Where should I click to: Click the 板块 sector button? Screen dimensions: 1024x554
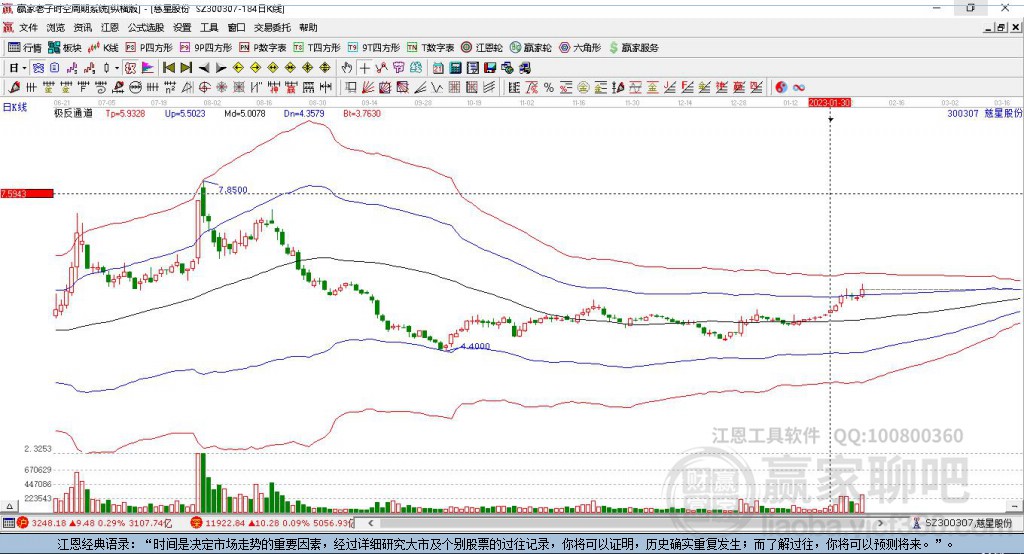[x=66, y=47]
